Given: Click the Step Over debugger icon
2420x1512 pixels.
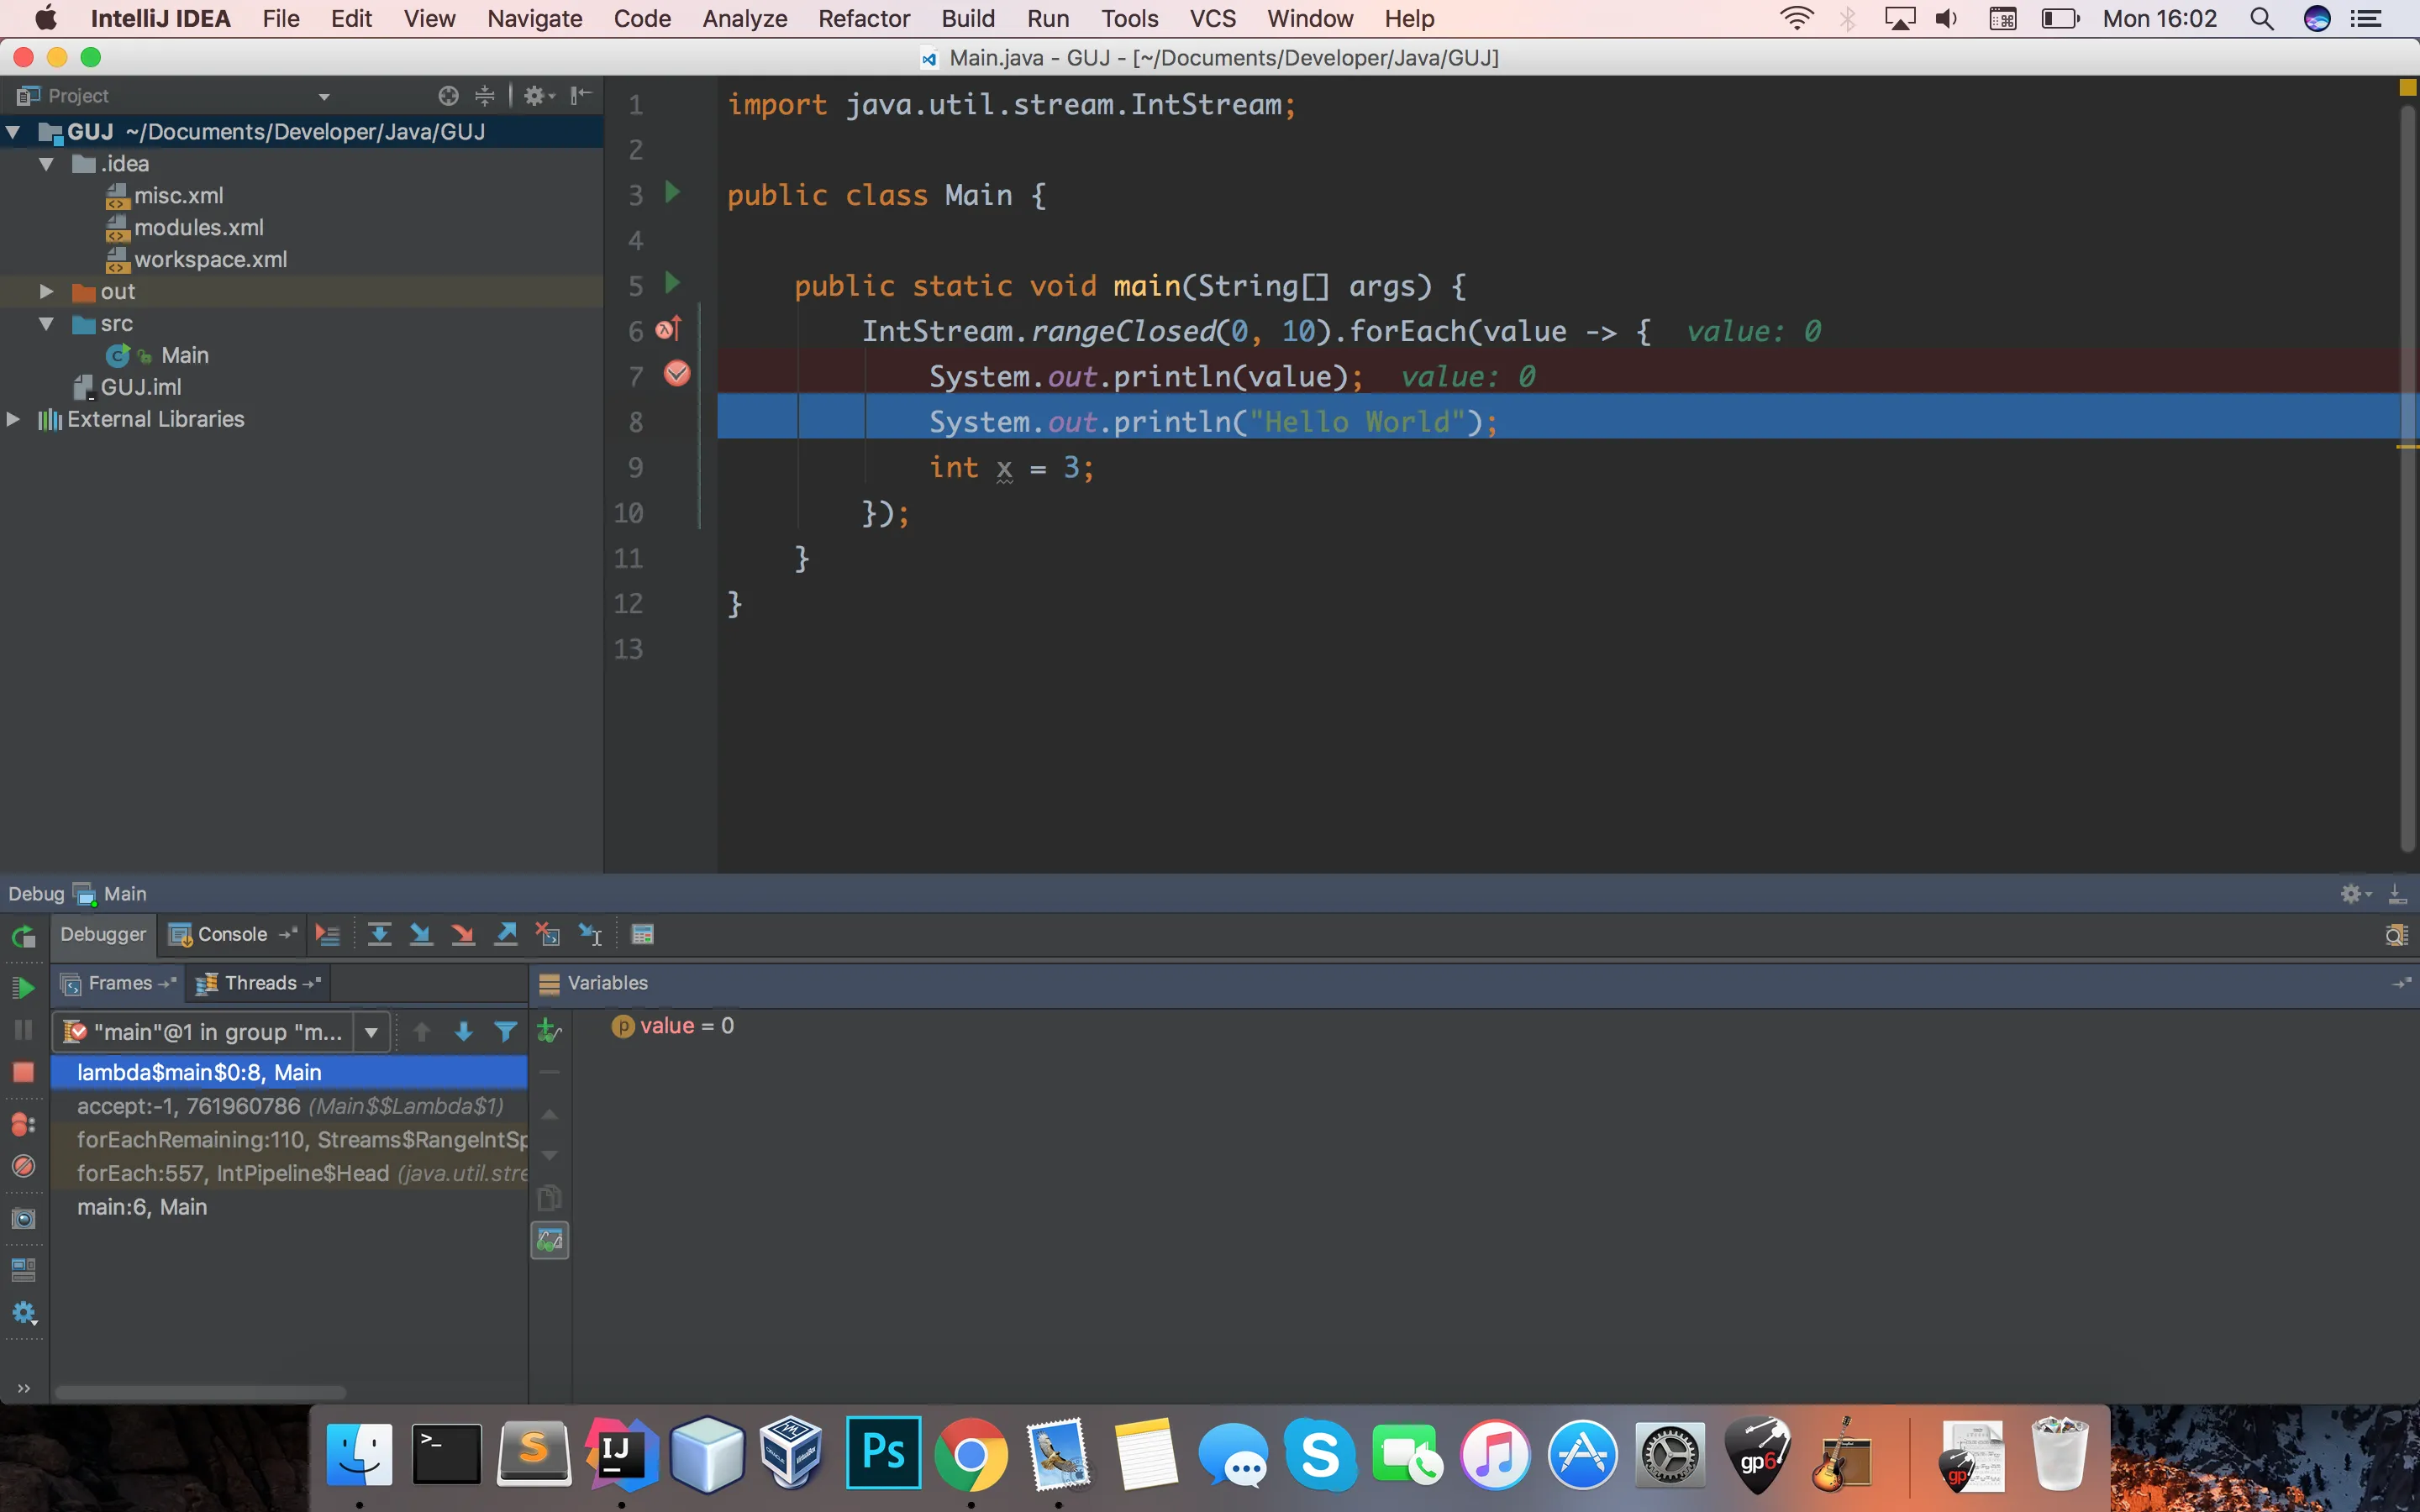Looking at the screenshot, I should pyautogui.click(x=379, y=934).
